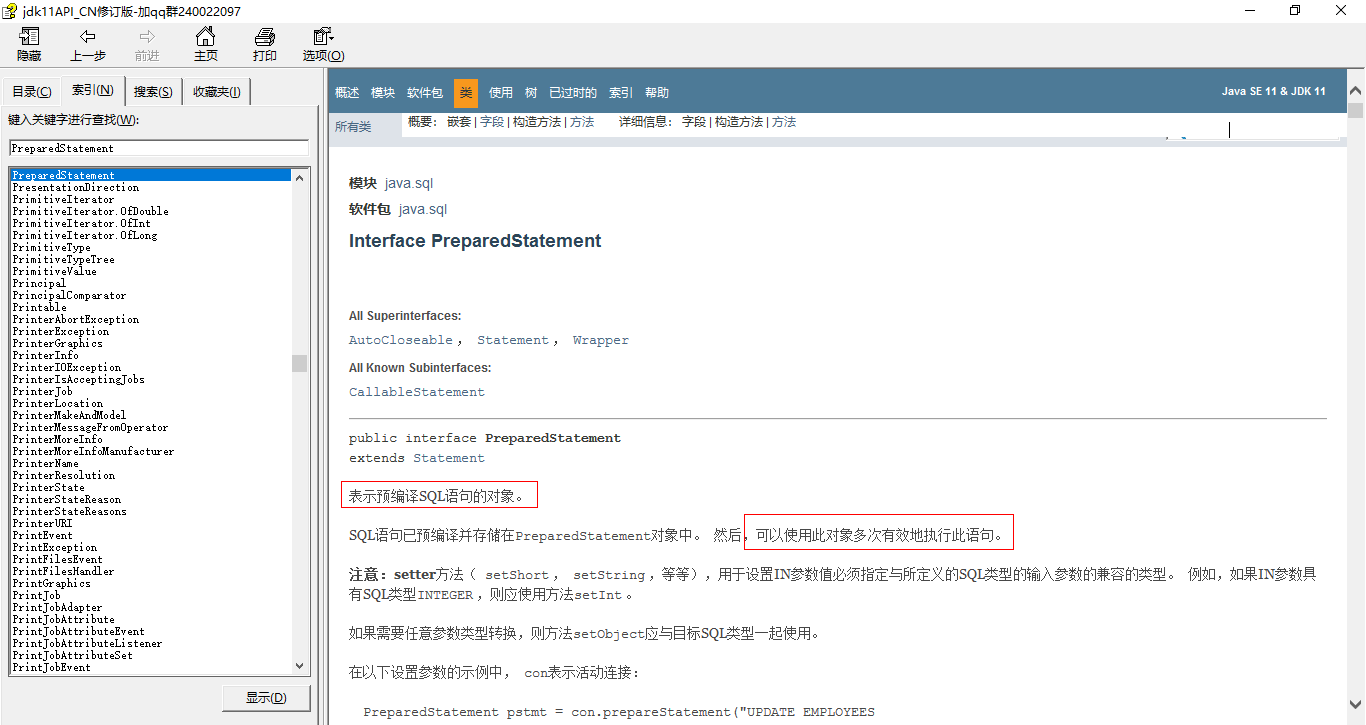Image resolution: width=1366 pixels, height=725 pixels.
Task: Click the 所有类 (All Classes) link
Action: pyautogui.click(x=353, y=127)
